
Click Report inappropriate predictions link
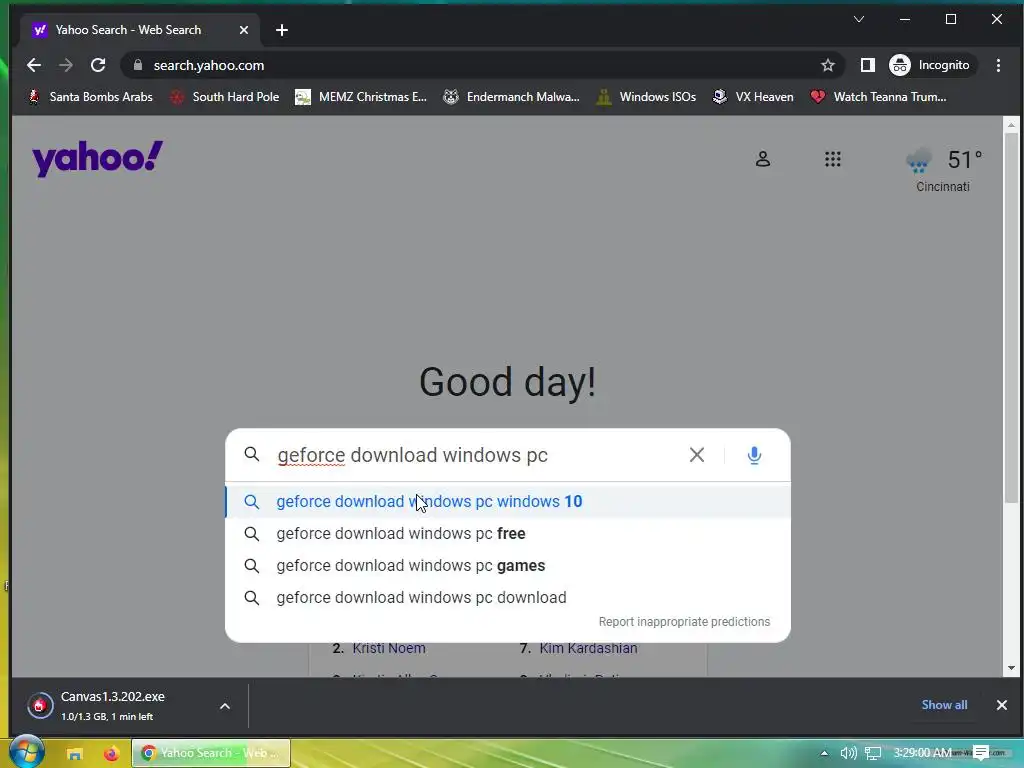684,622
